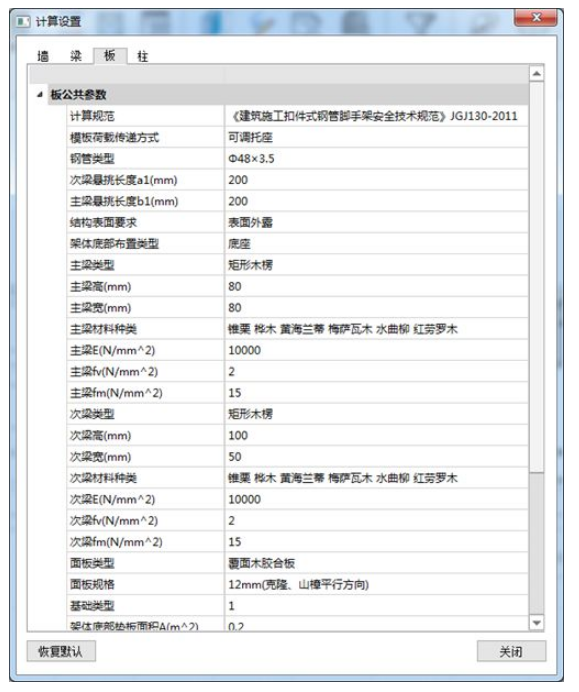
Task: Edit the 次梁E value 10000
Action: click(x=376, y=499)
